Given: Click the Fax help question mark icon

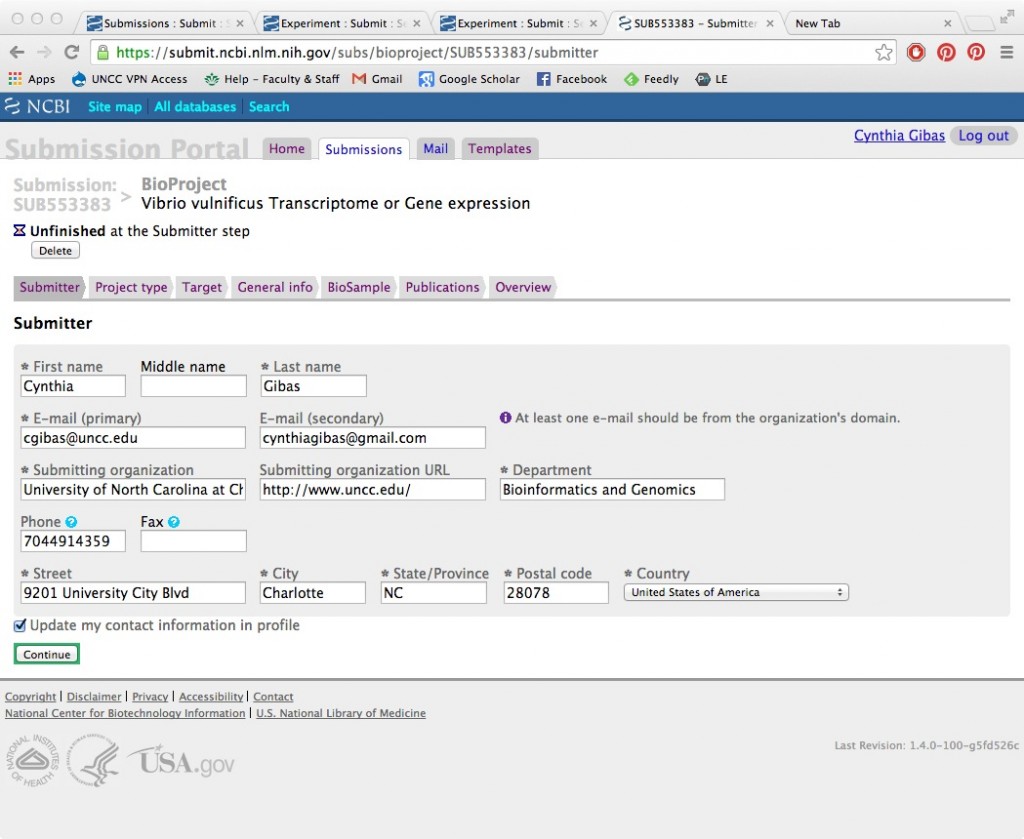Looking at the screenshot, I should point(174,522).
